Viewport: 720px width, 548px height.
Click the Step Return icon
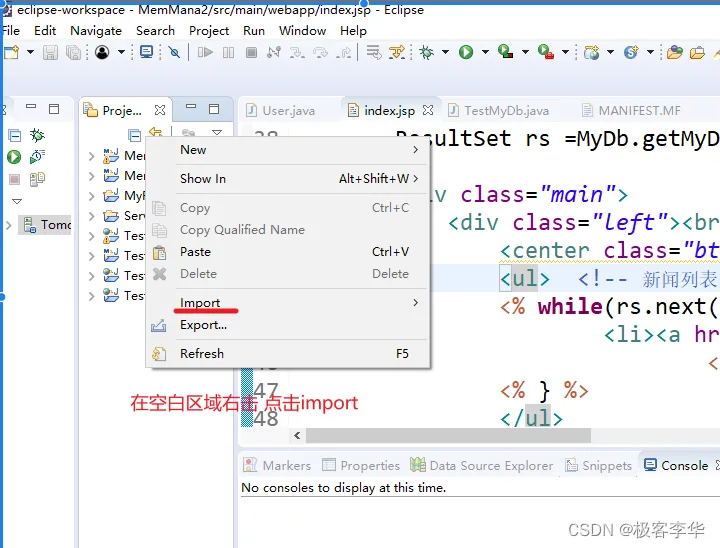pos(343,52)
